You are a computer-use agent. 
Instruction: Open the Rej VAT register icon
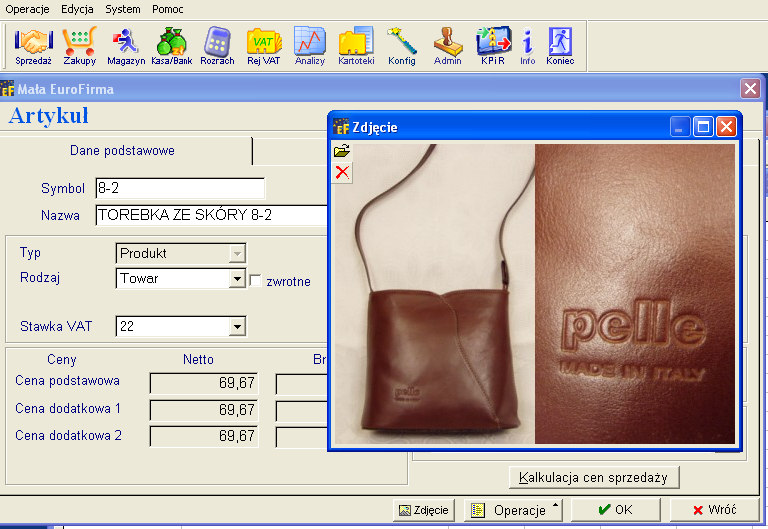click(x=264, y=47)
